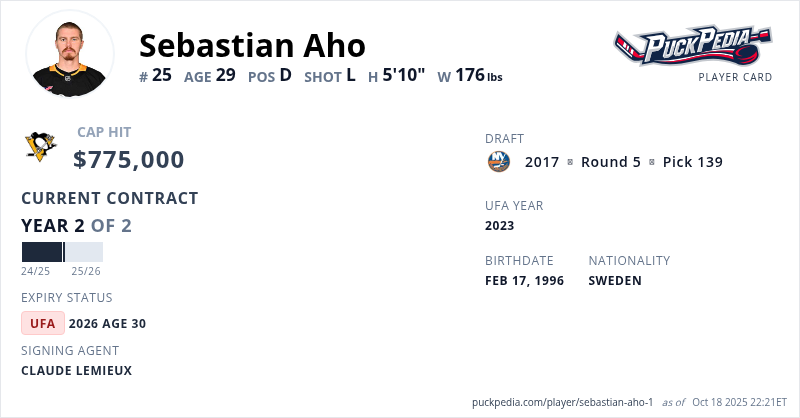Click the 2017 draft year

[x=542, y=162]
